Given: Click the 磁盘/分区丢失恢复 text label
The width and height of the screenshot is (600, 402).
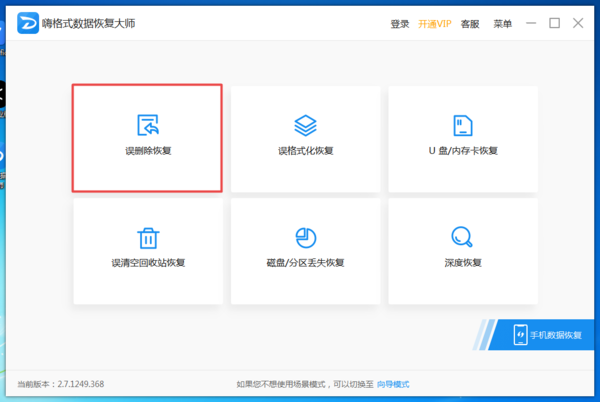Looking at the screenshot, I should (305, 263).
